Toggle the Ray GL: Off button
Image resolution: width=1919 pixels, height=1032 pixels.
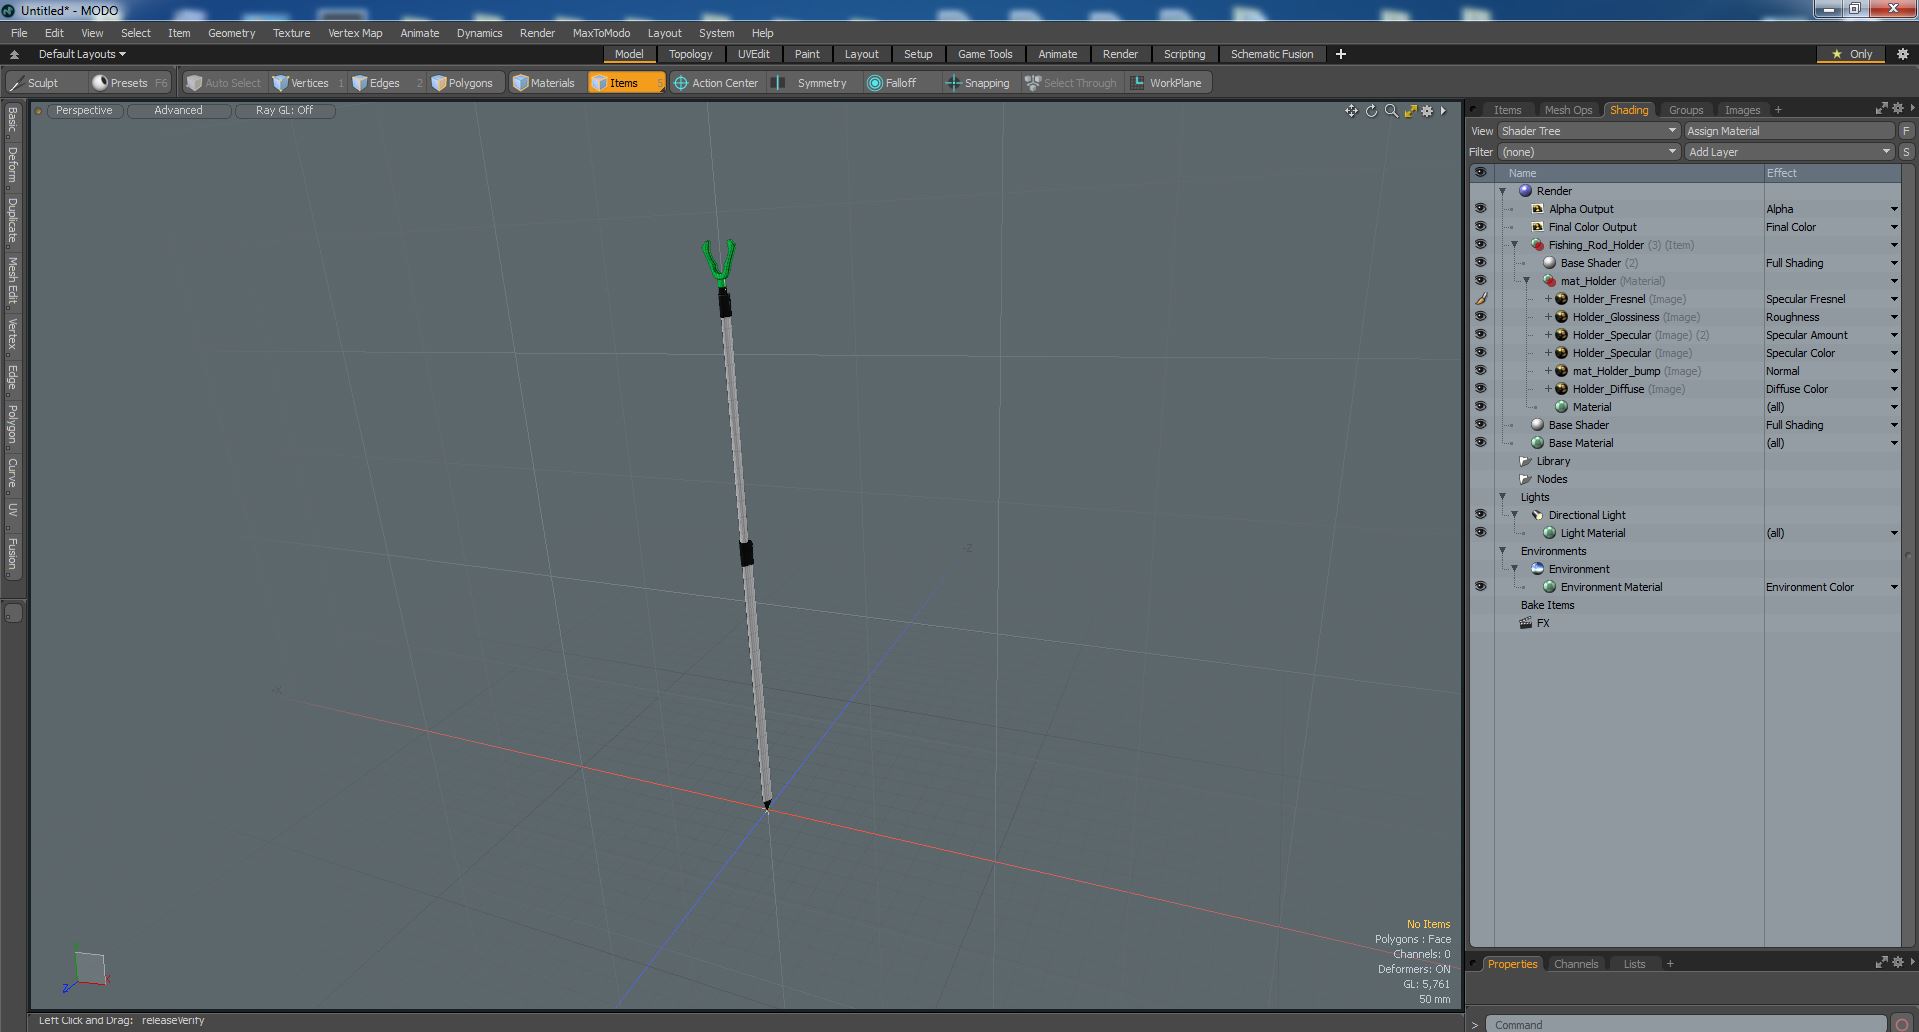coord(284,110)
